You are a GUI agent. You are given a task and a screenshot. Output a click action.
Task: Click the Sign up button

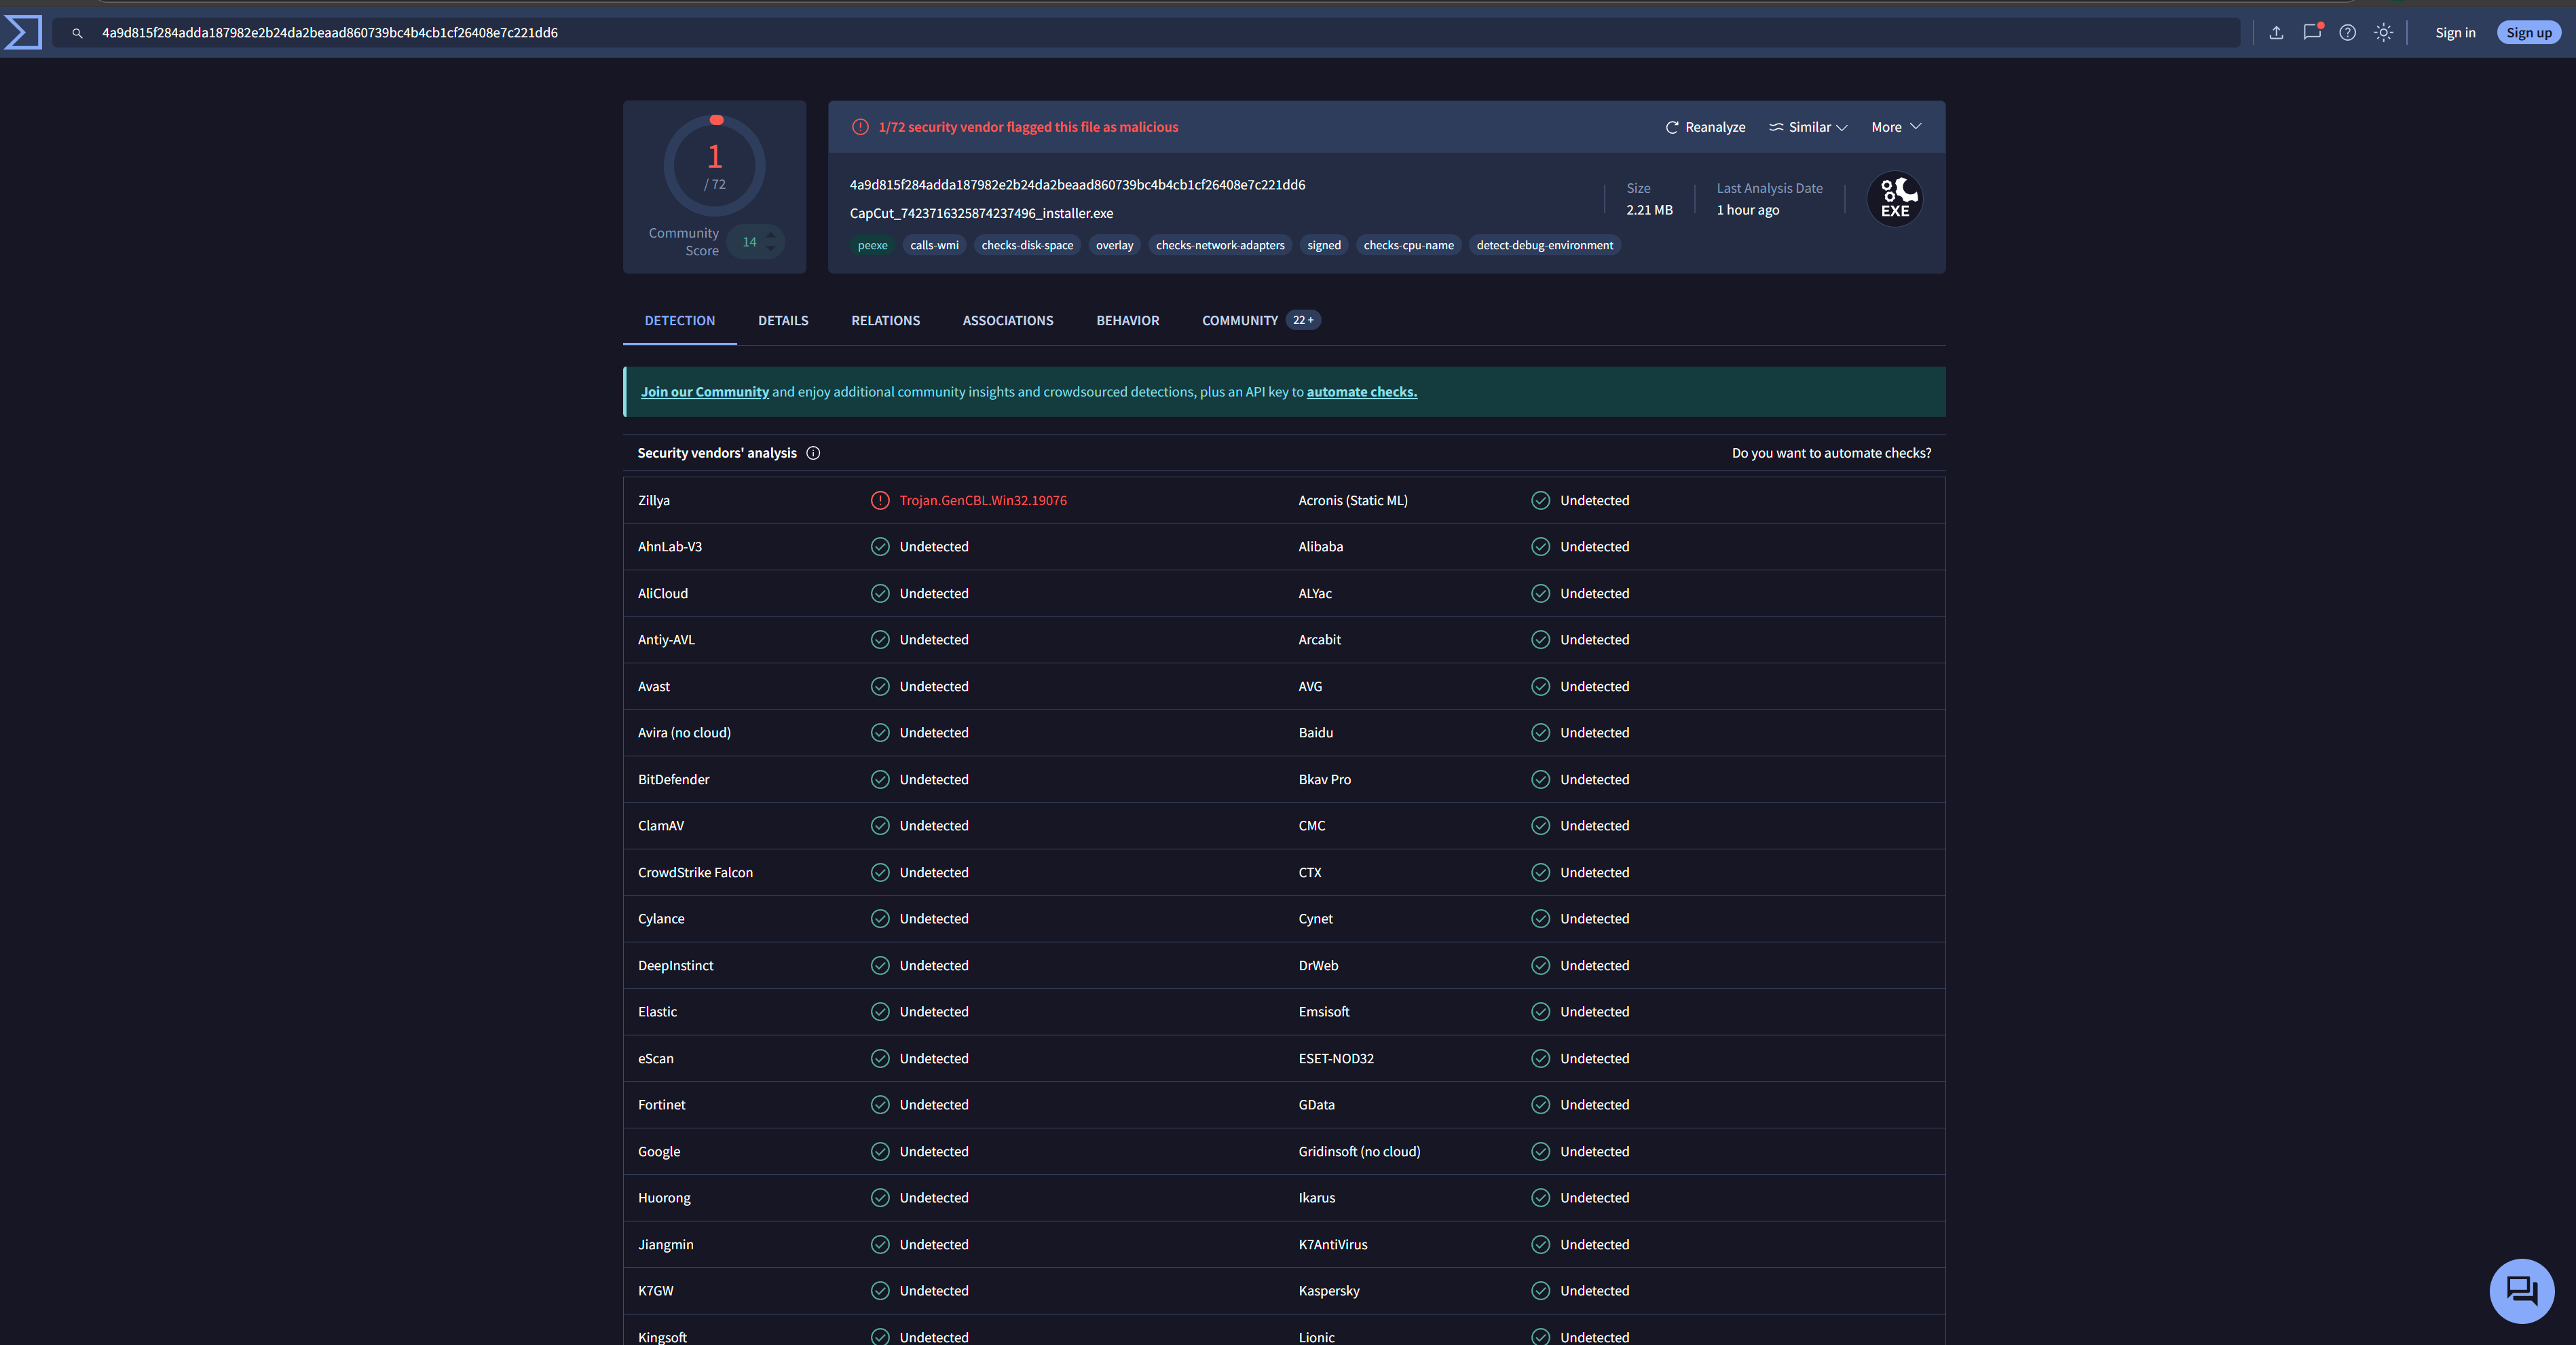(2528, 31)
